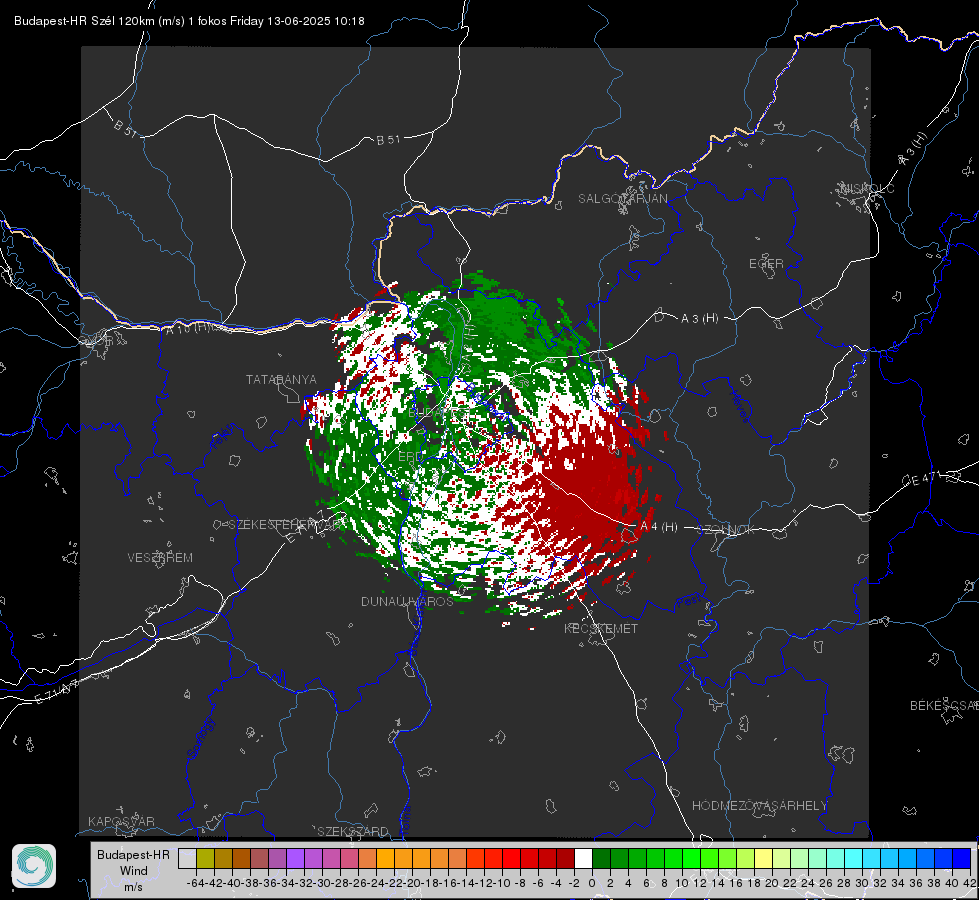
Task: Click the radar title text with date 13-06-2025
Action: tap(189, 21)
